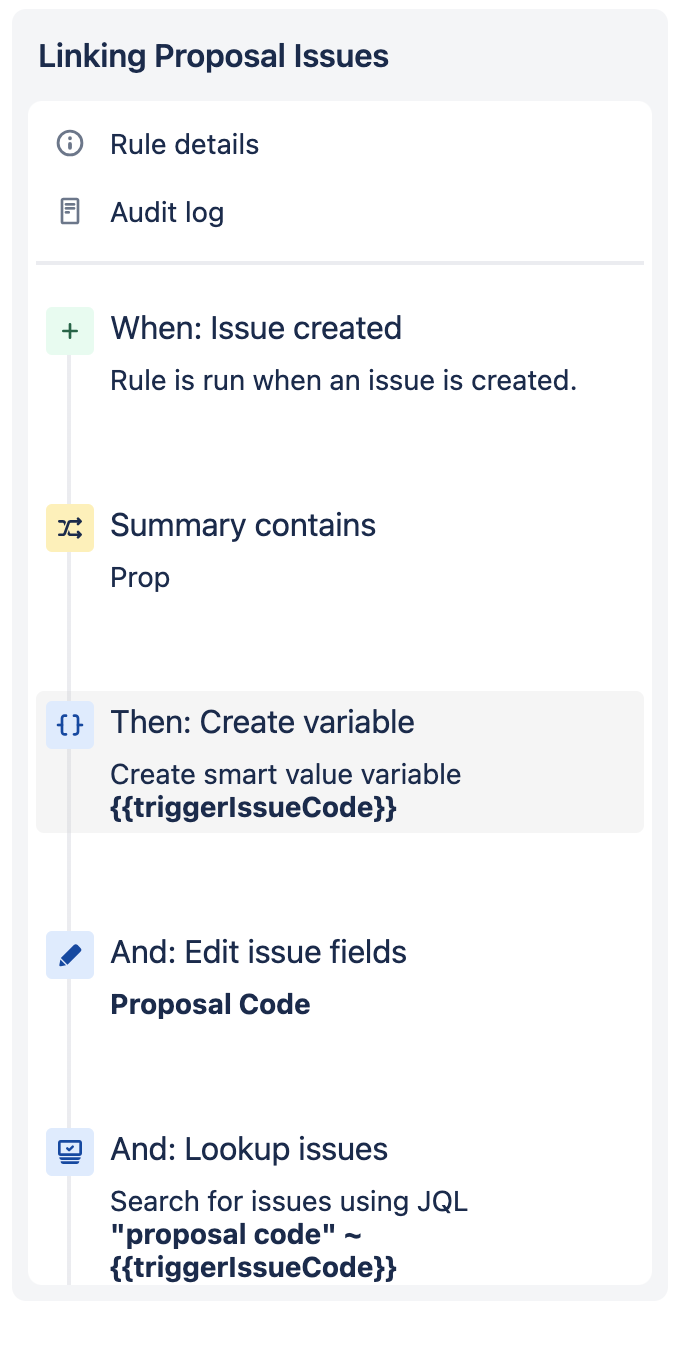Viewport: 696px width, 1364px height.
Task: Click the Linking Proposal Issues rule title
Action: [x=213, y=56]
